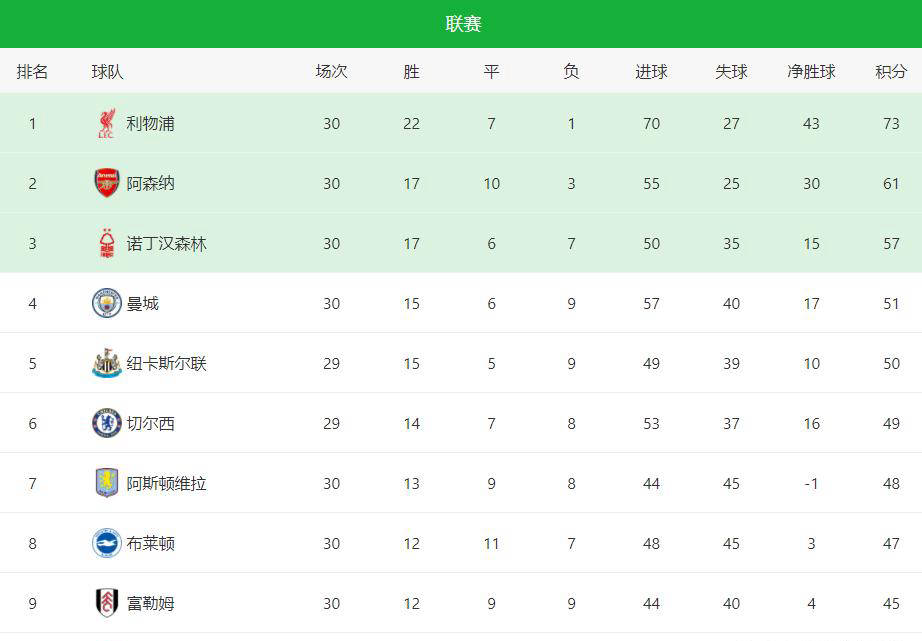Click the Manchester City badge icon
The image size is (922, 641).
[106, 304]
